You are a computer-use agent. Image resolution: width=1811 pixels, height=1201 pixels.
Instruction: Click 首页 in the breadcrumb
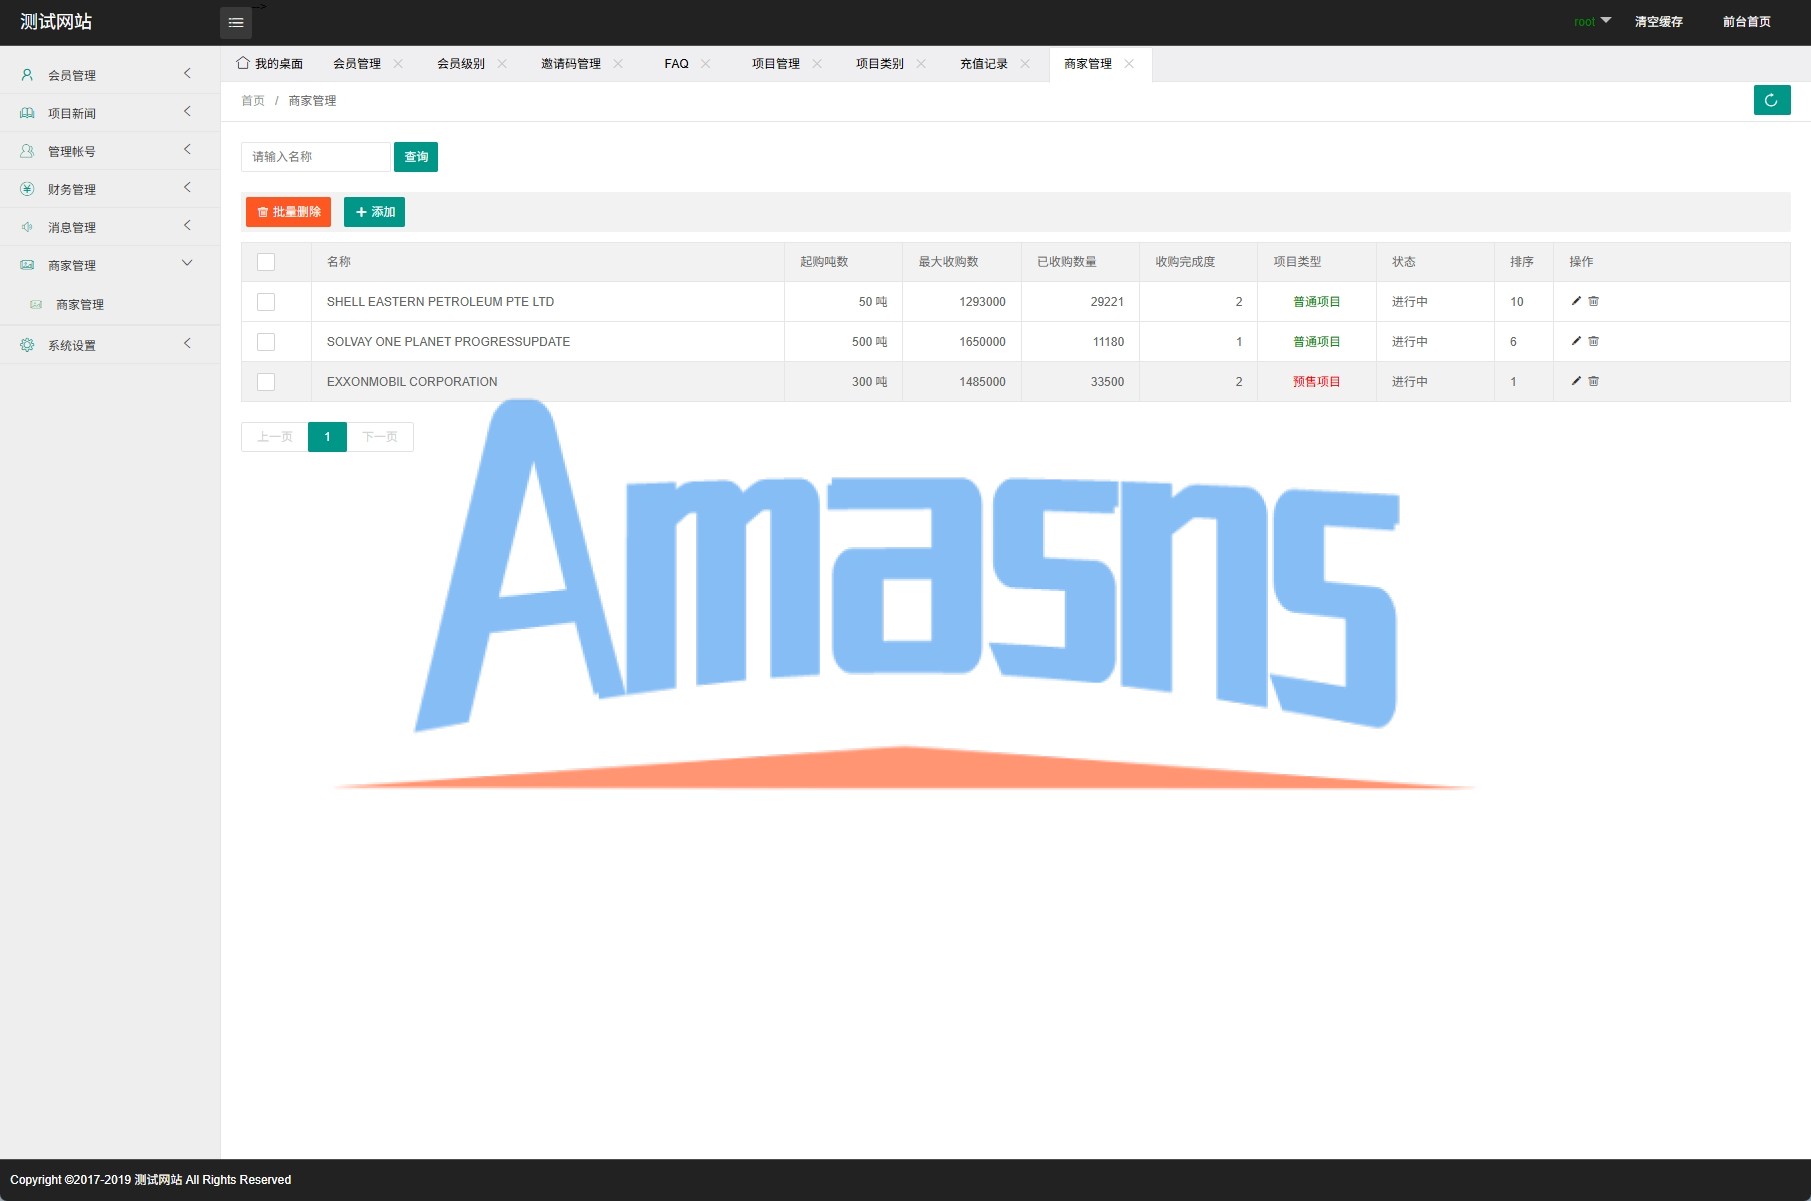pyautogui.click(x=253, y=101)
